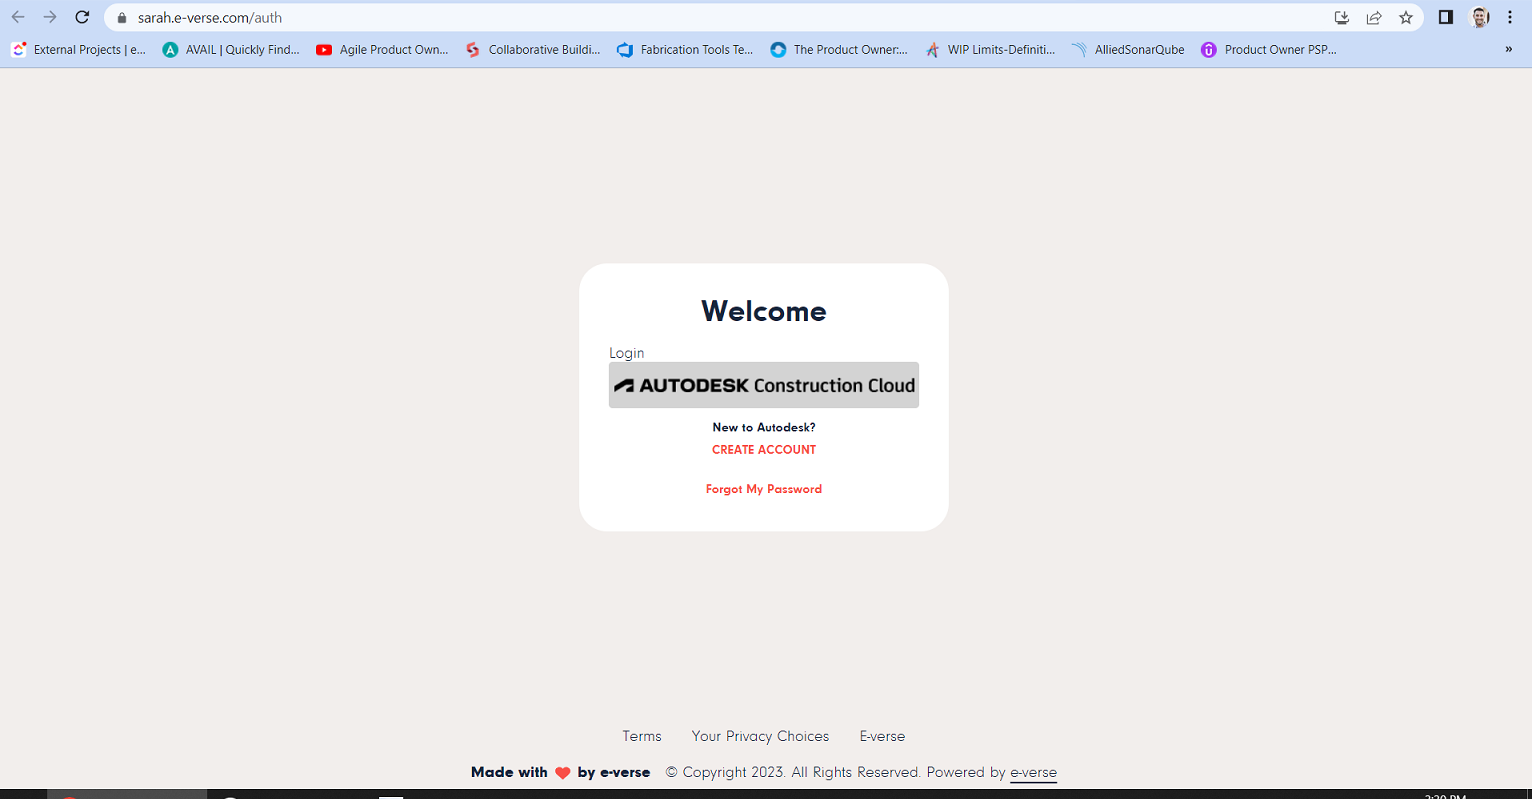Open the Chrome profile avatar
1532x799 pixels.
coord(1479,17)
